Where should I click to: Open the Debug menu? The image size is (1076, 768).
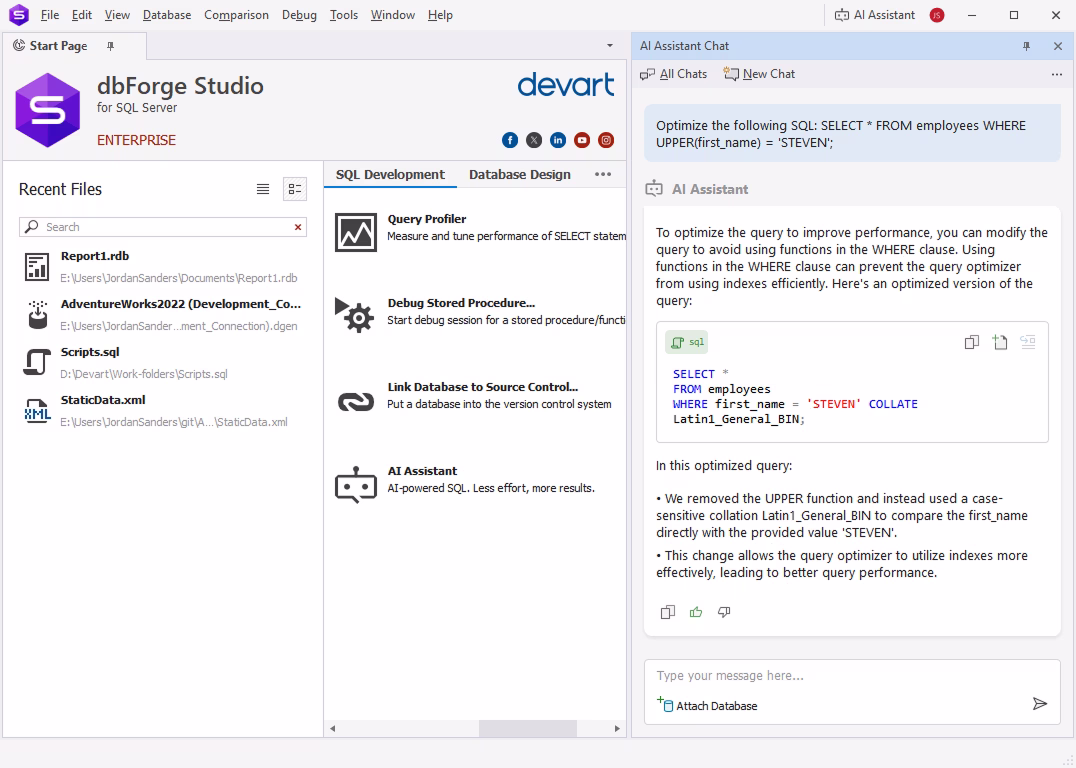(299, 15)
